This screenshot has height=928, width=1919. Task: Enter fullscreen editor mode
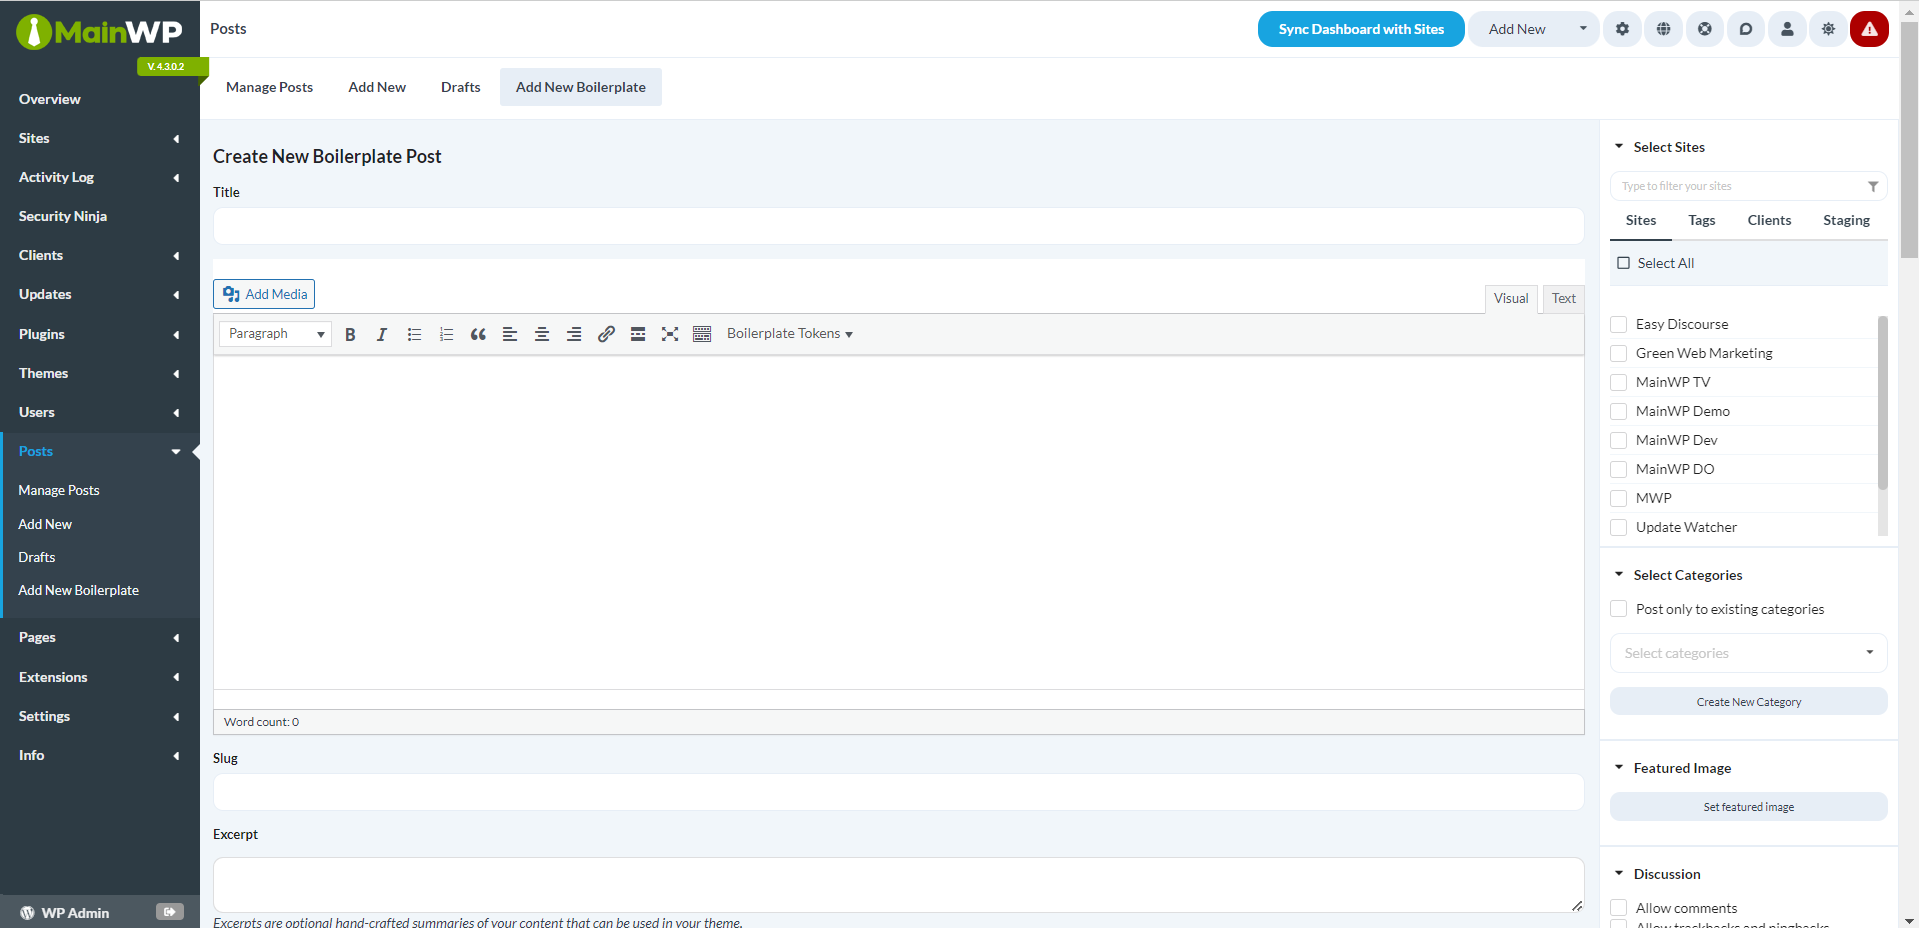(670, 334)
